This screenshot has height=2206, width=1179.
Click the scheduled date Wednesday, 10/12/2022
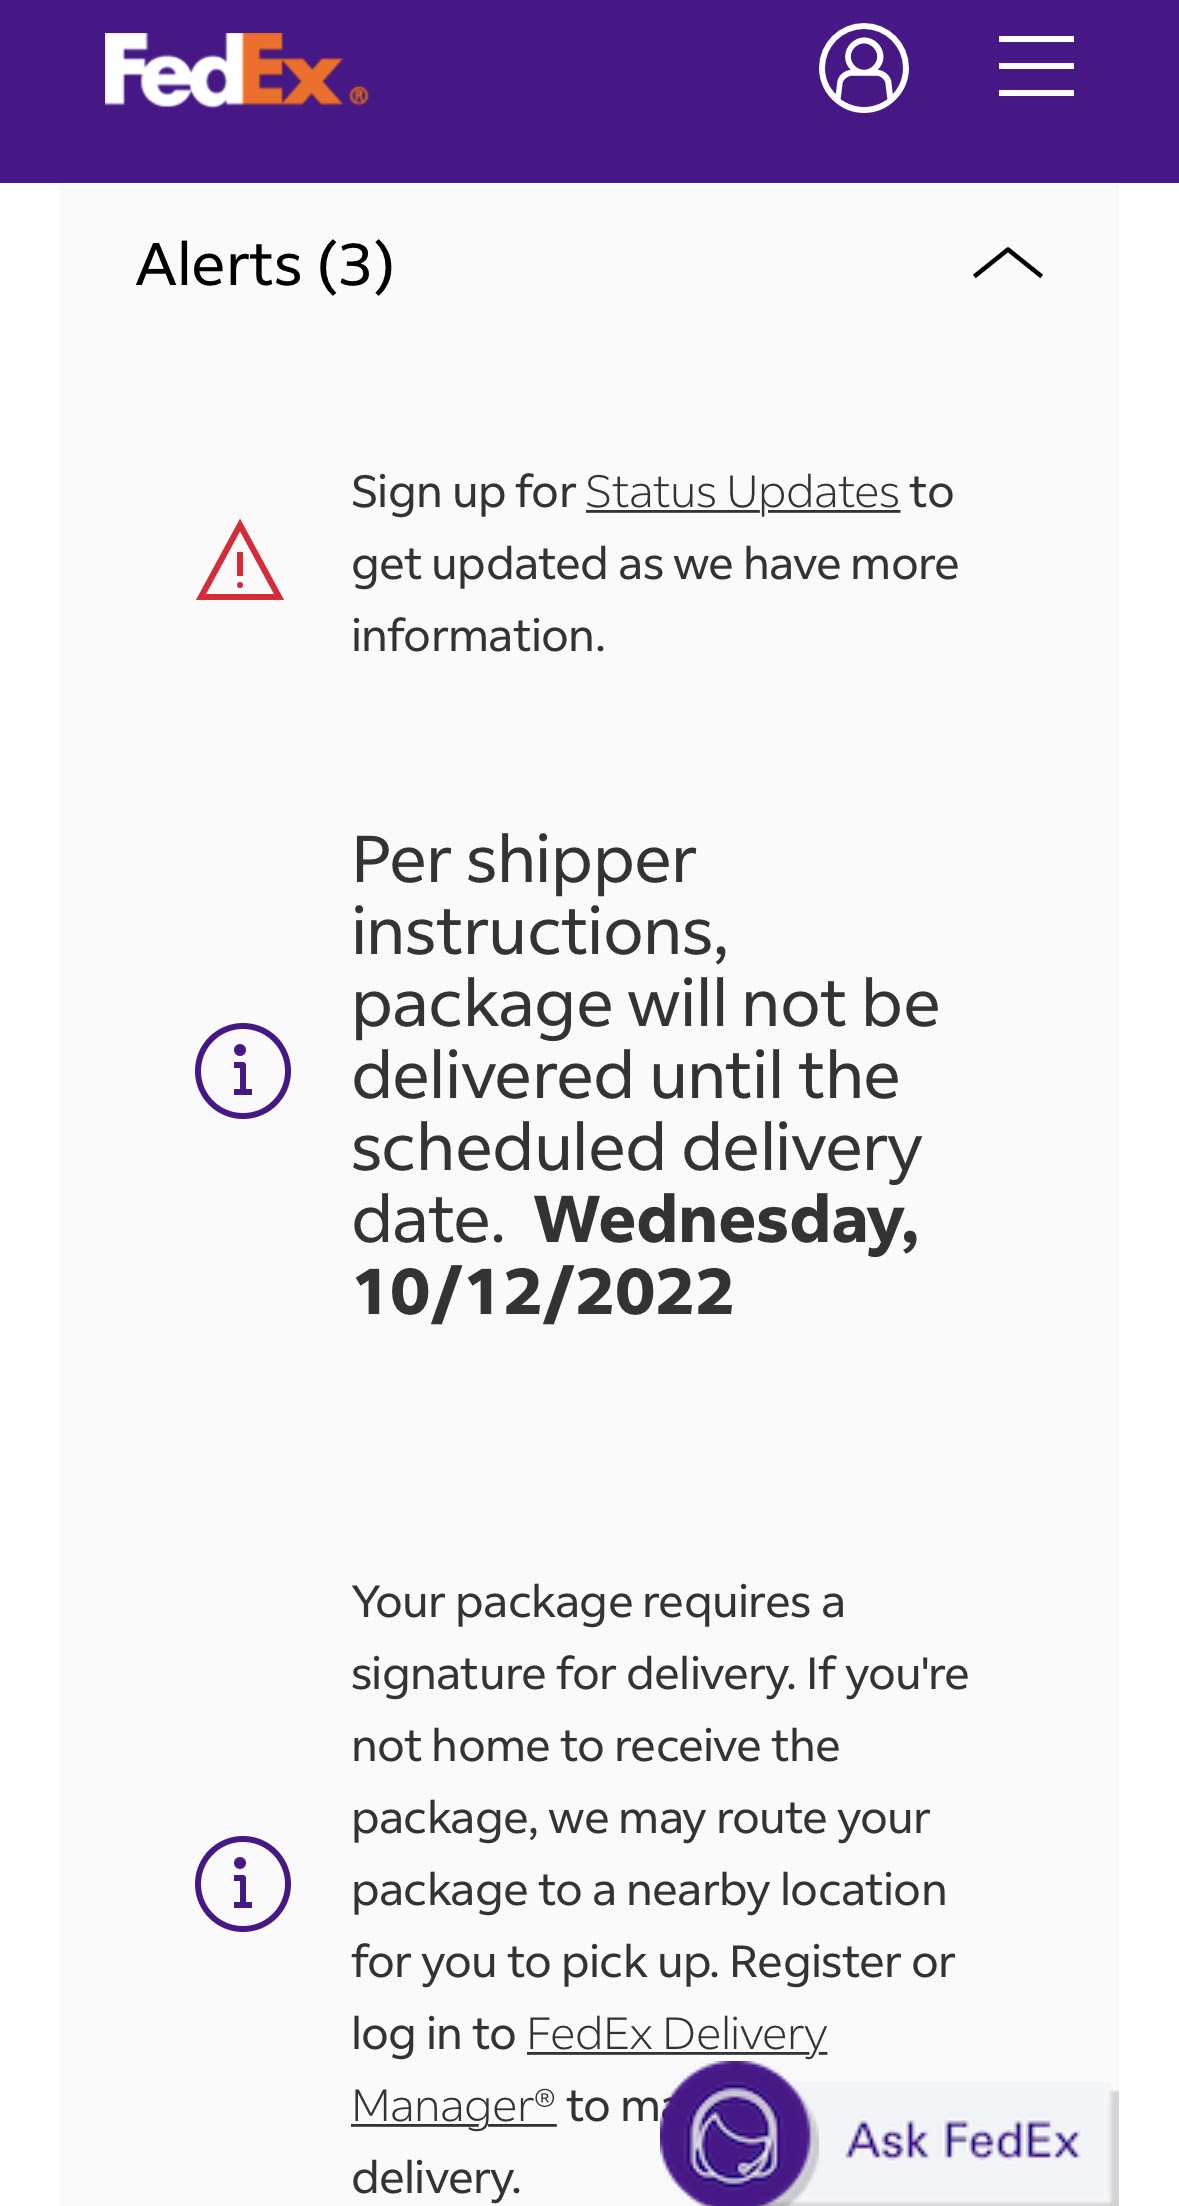click(636, 1255)
